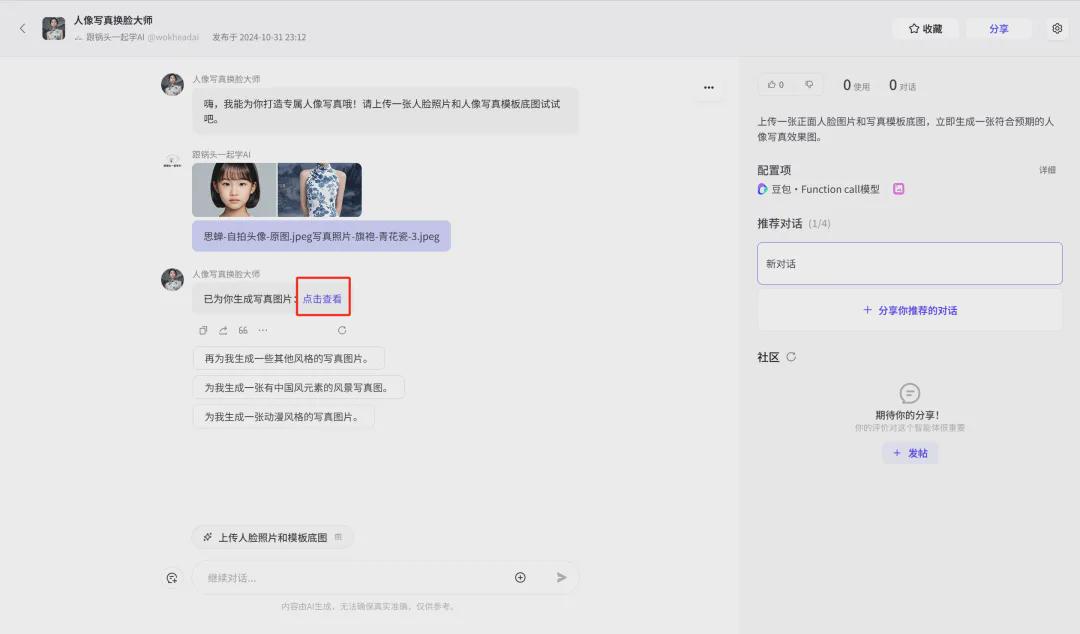Go back using the left arrow

click(x=23, y=28)
